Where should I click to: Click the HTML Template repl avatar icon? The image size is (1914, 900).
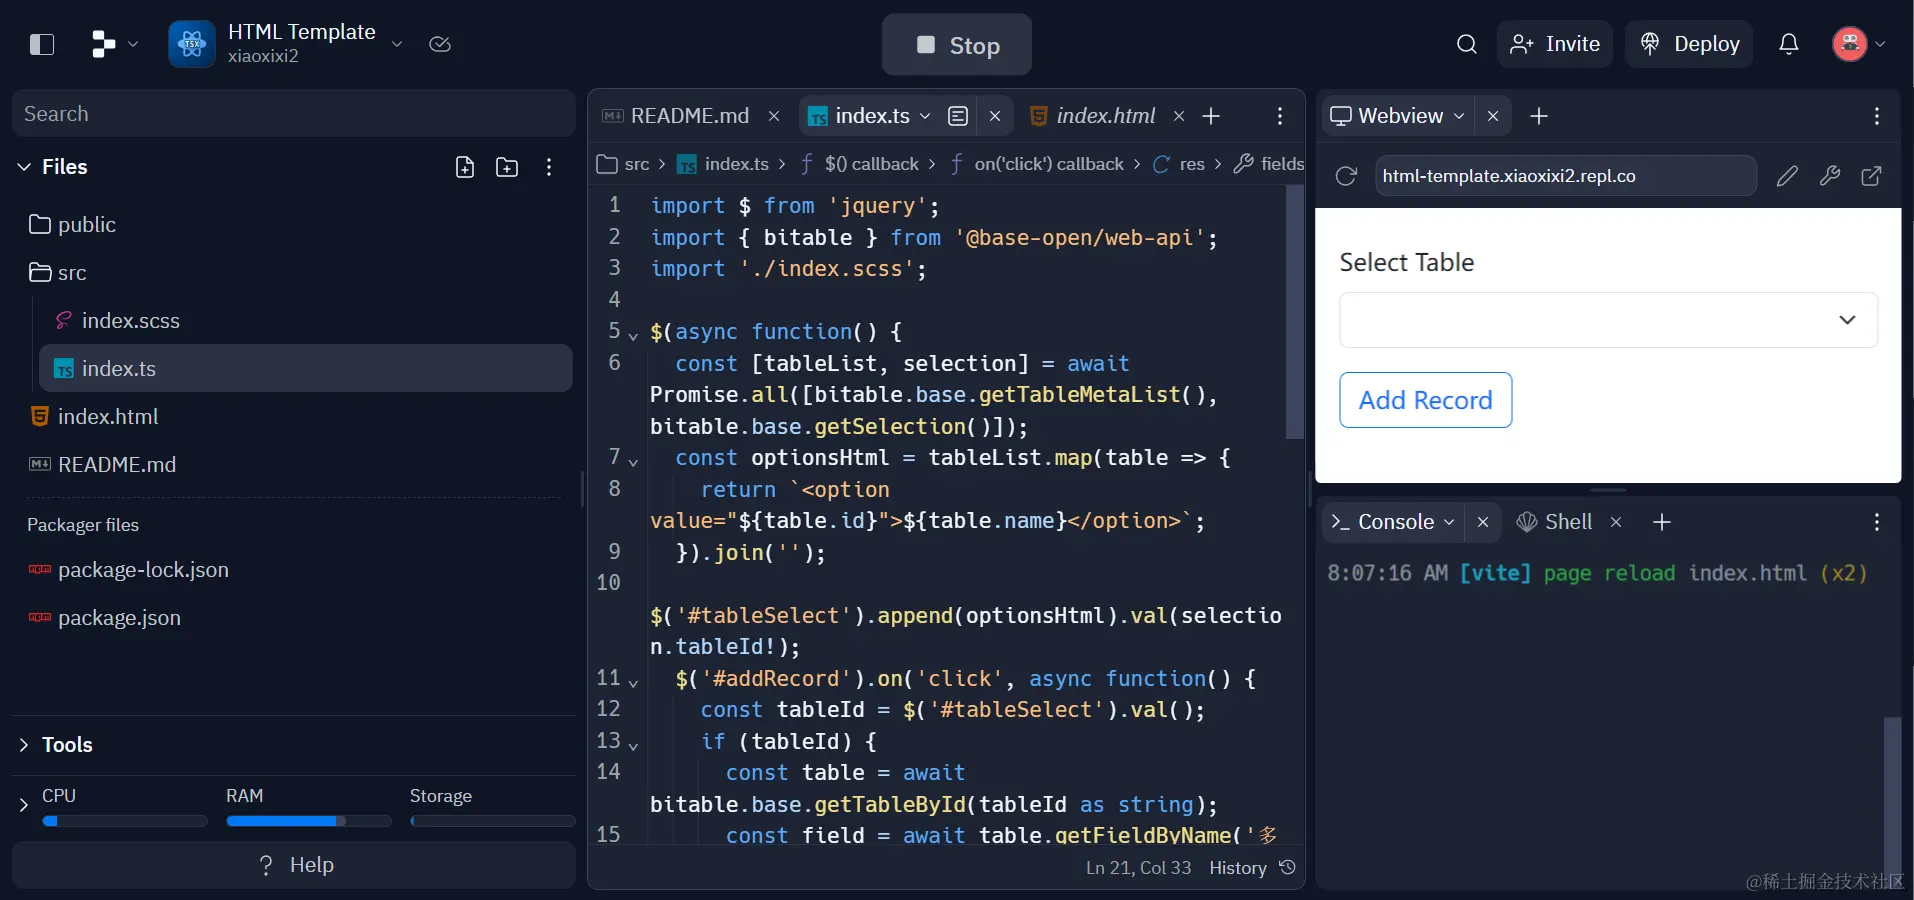192,44
